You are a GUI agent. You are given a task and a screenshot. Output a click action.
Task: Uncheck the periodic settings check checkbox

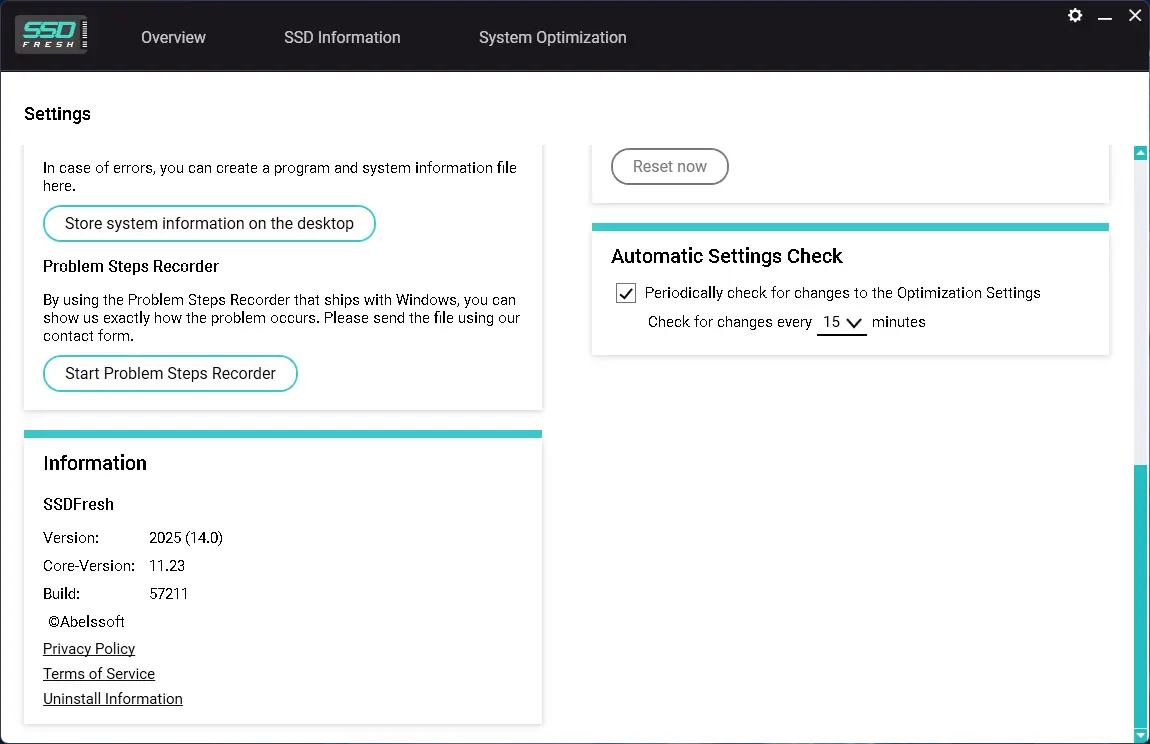pos(626,293)
